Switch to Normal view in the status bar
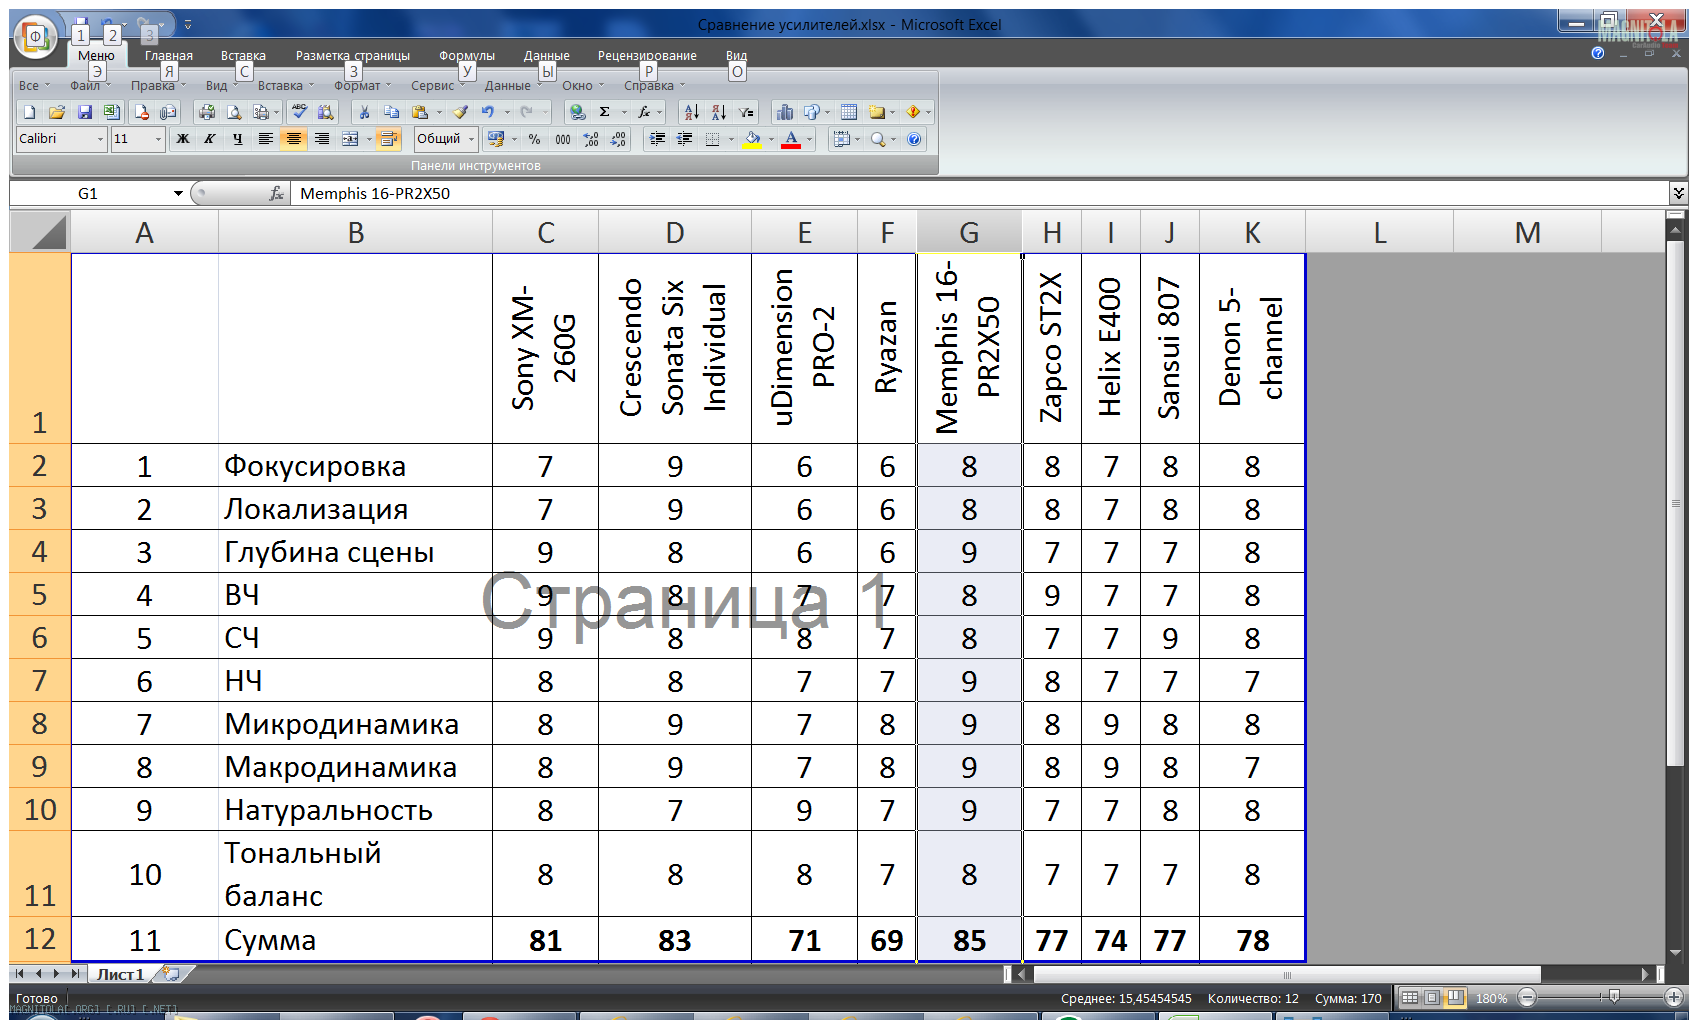 click(x=1410, y=998)
